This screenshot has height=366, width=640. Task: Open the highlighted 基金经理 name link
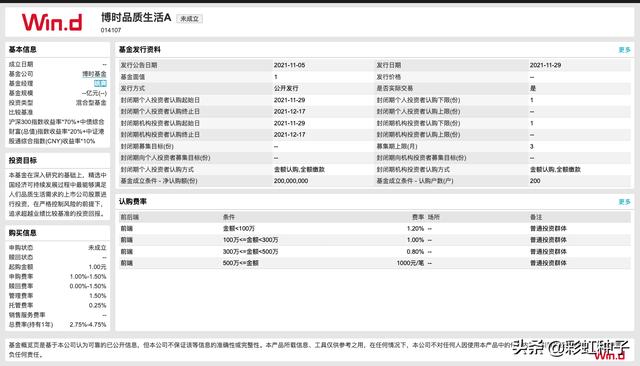pyautogui.click(x=100, y=83)
